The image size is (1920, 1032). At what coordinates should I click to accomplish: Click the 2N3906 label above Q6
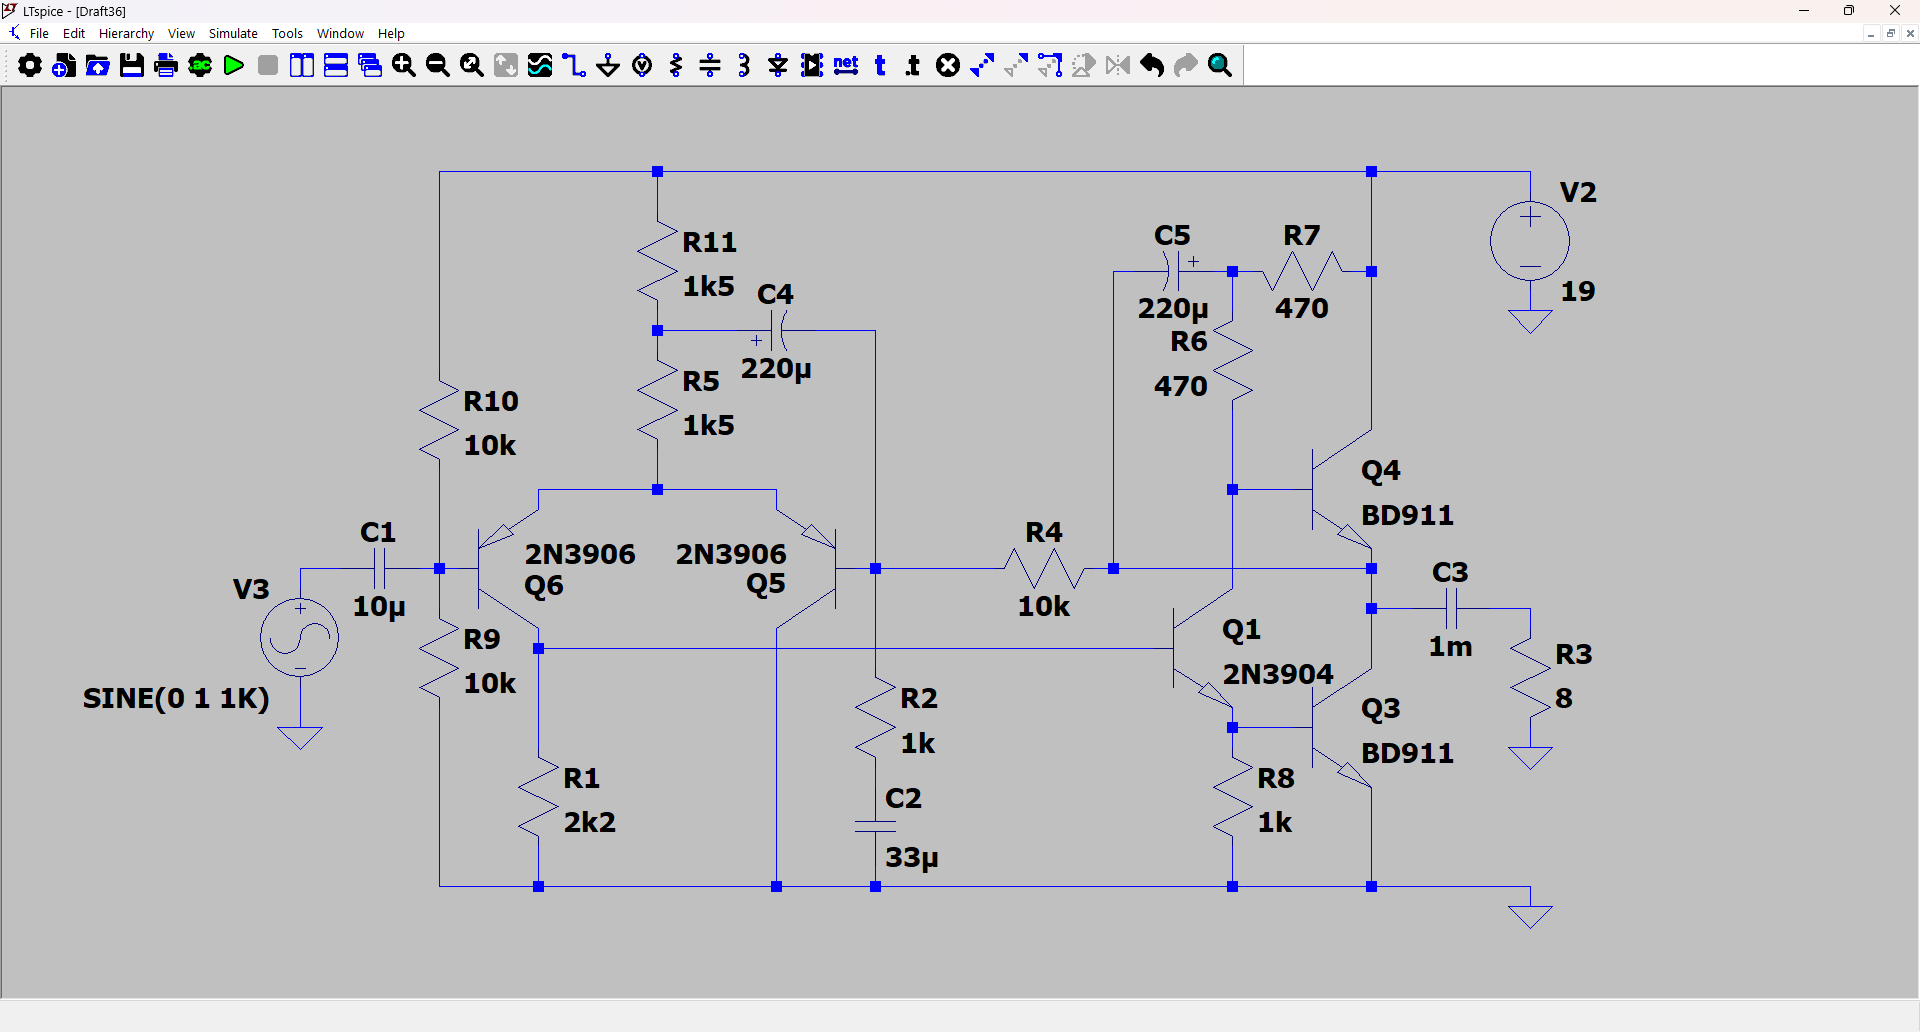click(580, 554)
